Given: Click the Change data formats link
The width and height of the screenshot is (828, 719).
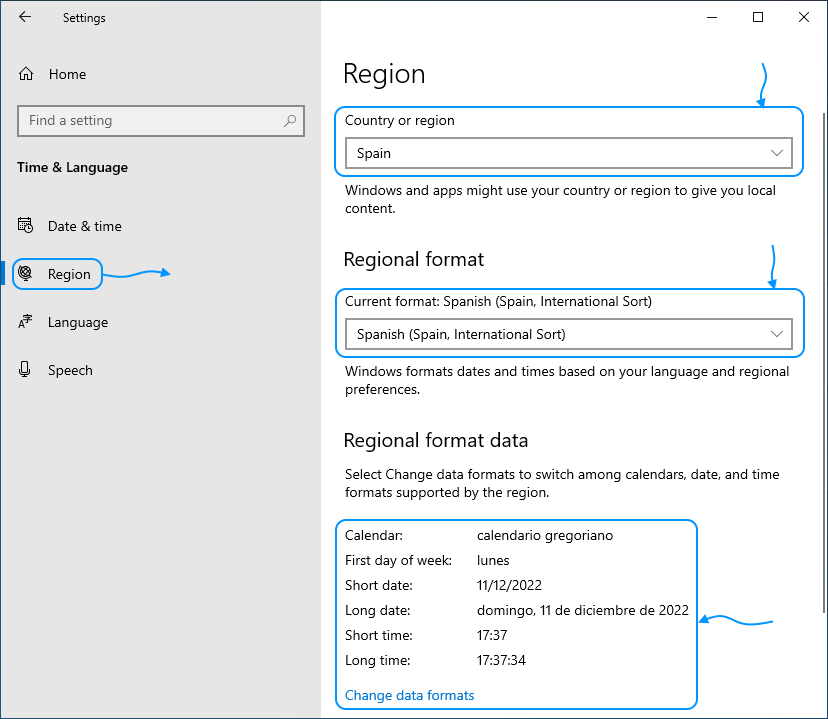Looking at the screenshot, I should click(x=409, y=695).
